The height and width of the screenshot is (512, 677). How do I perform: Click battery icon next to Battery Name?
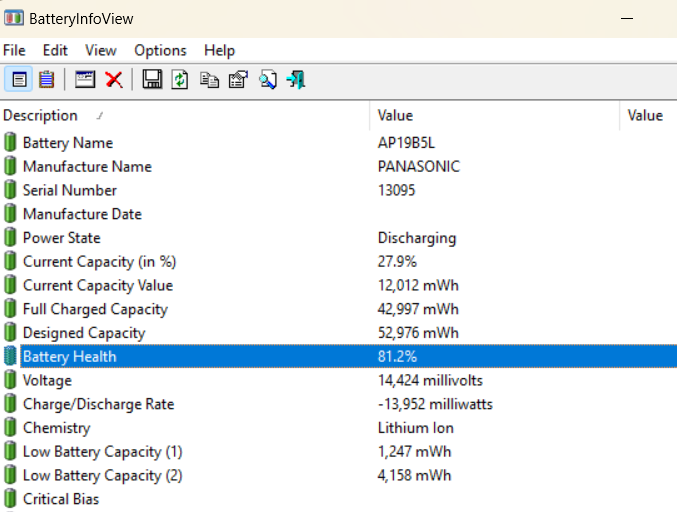pyautogui.click(x=10, y=142)
